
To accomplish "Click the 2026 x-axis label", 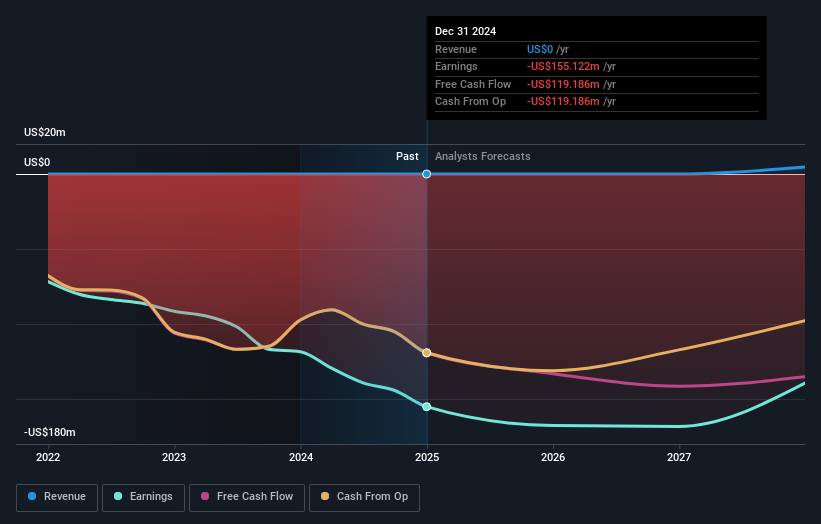I will pyautogui.click(x=553, y=457).
